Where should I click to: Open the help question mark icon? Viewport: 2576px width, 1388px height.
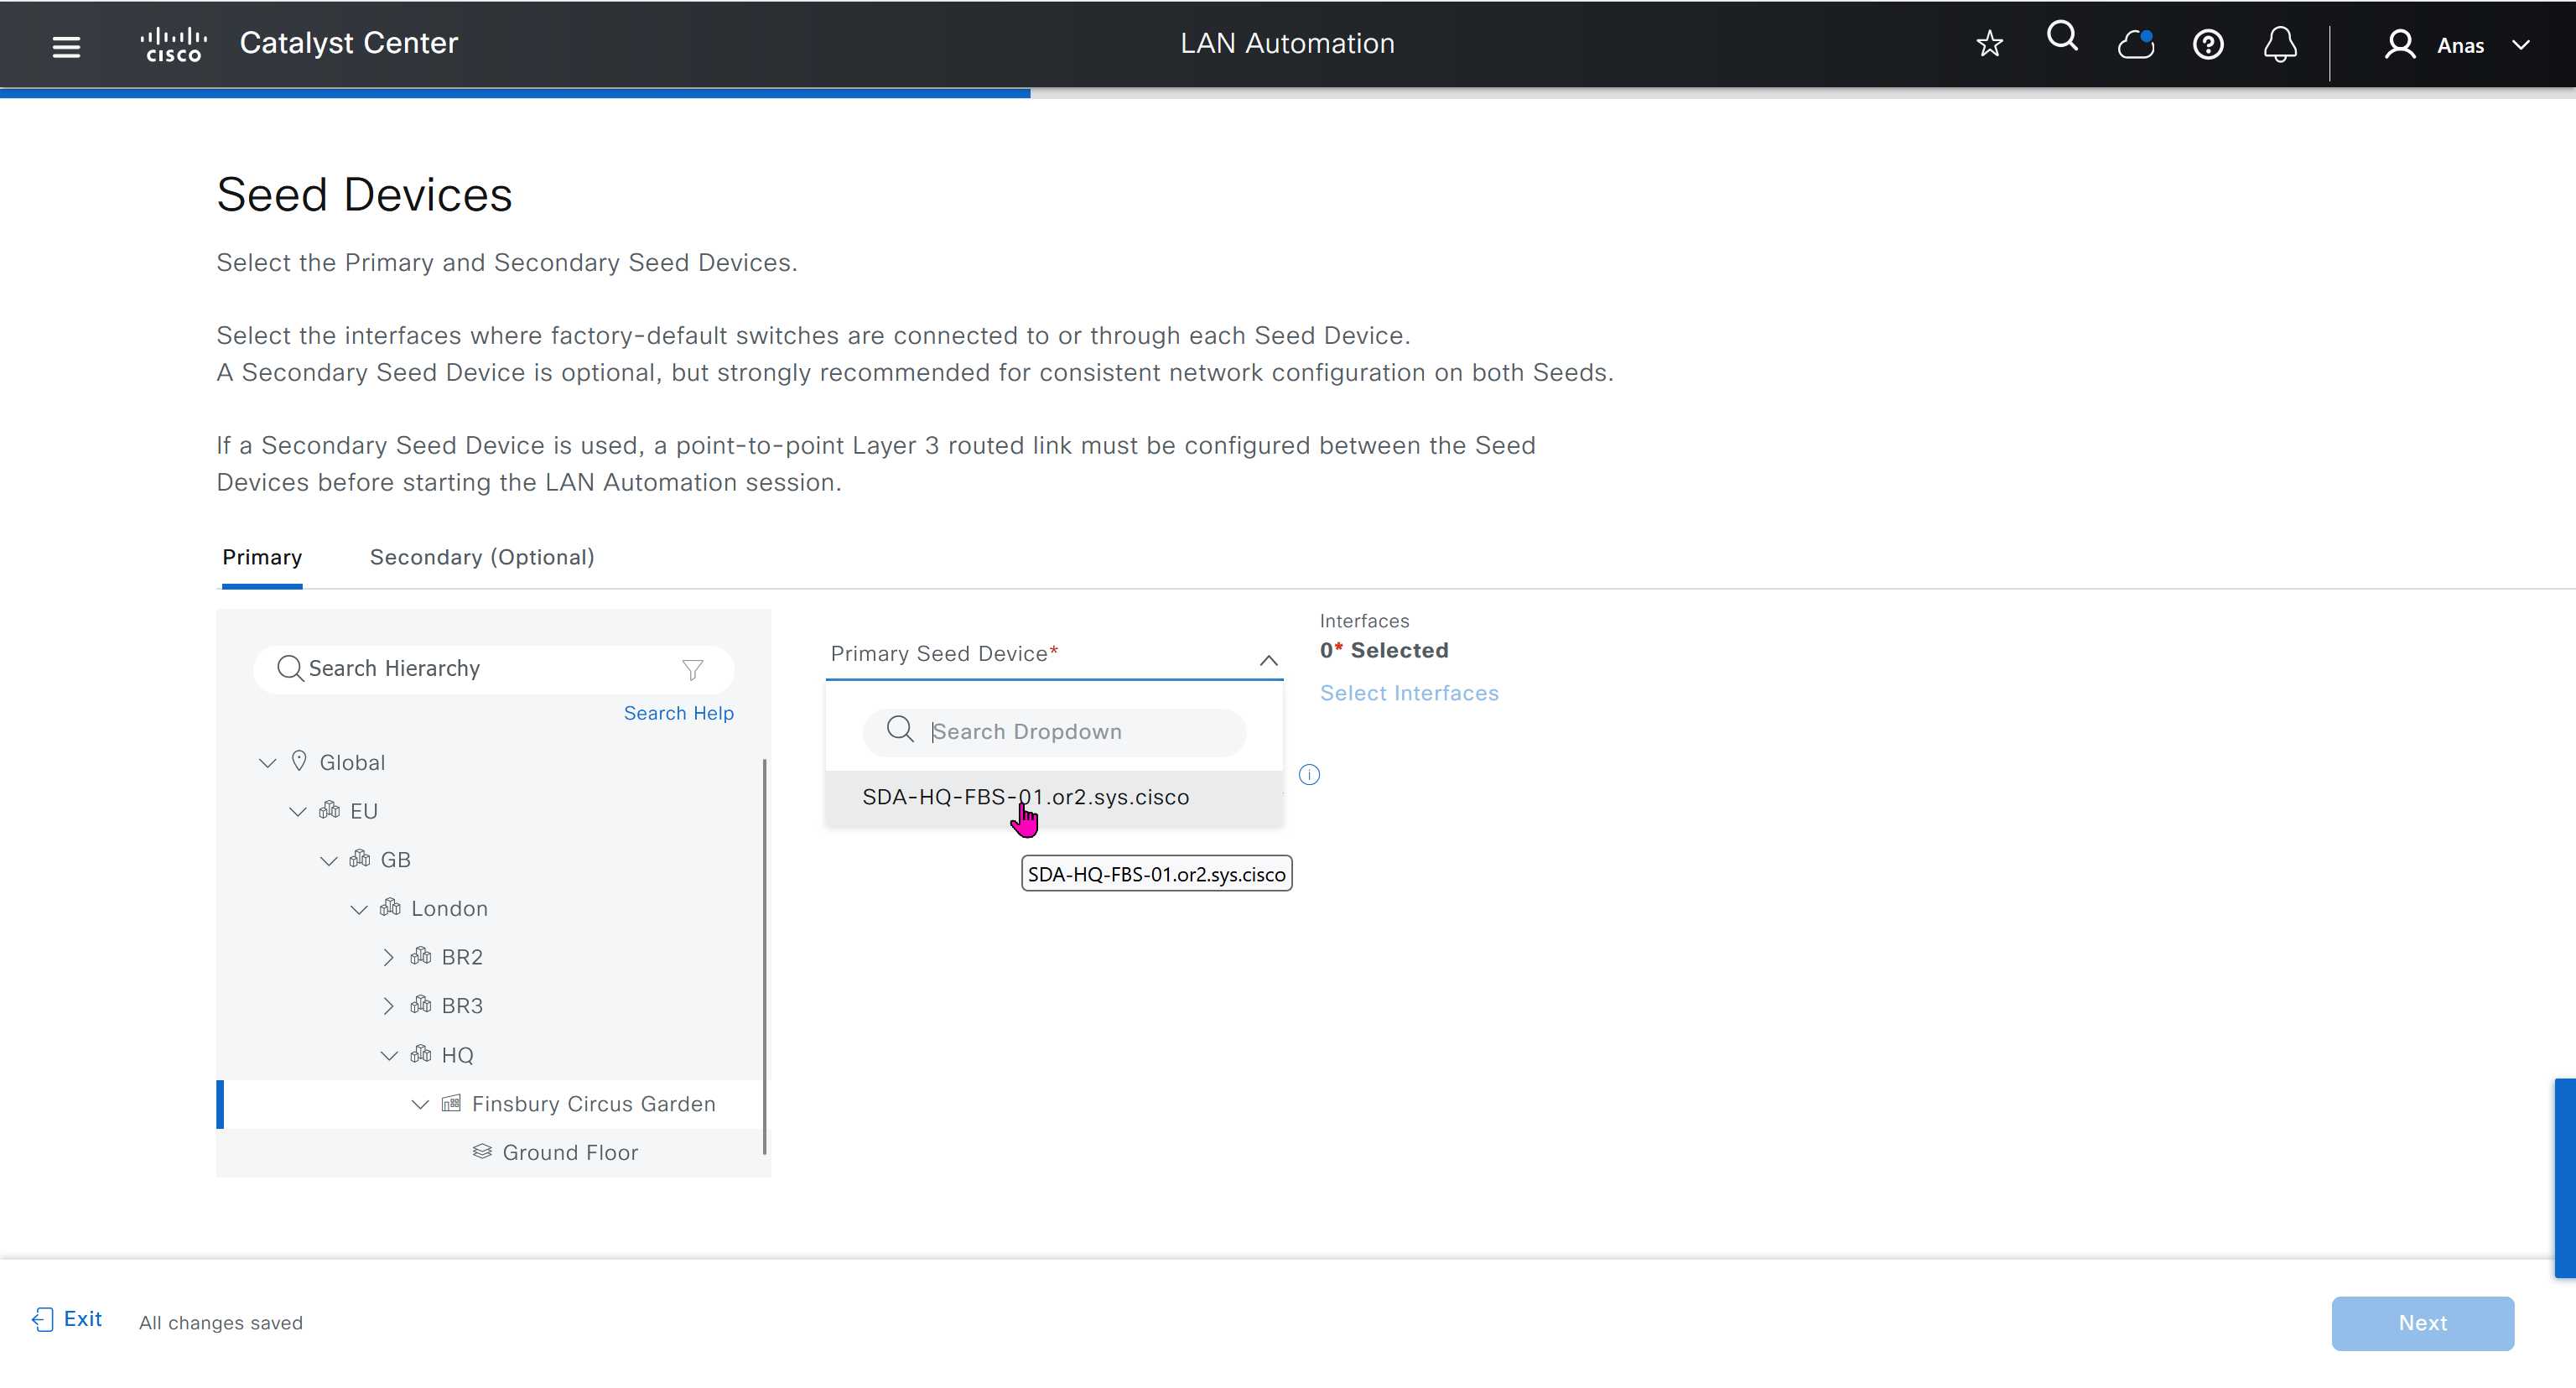(x=2207, y=45)
